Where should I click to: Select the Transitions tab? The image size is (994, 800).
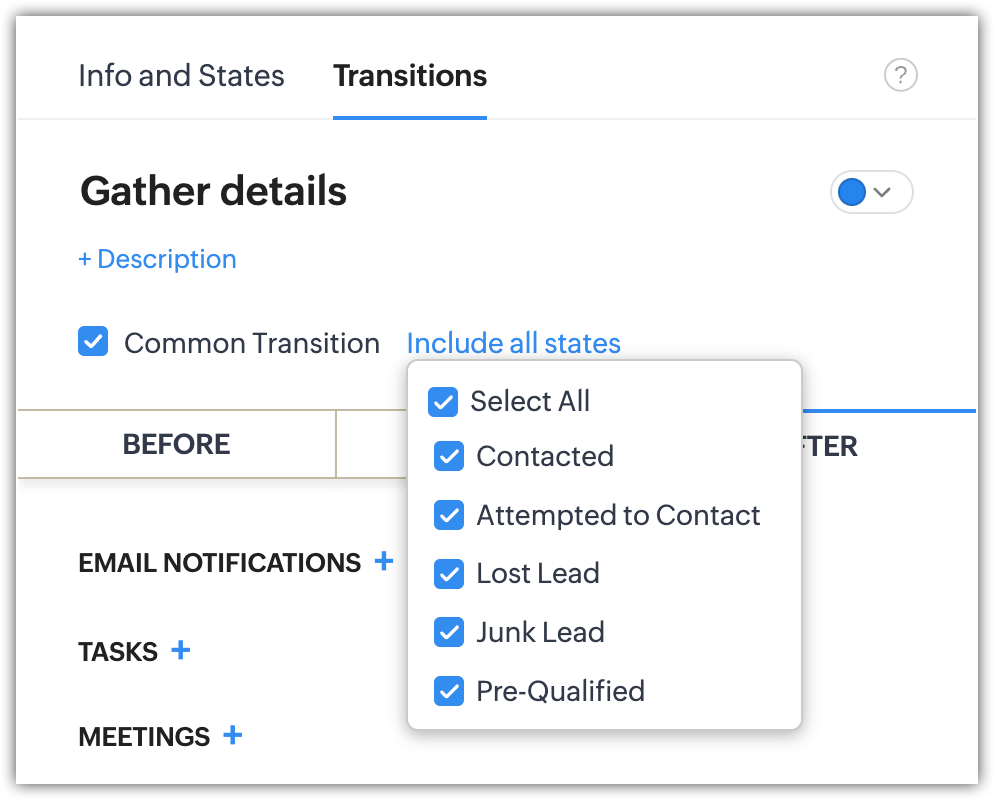point(410,76)
